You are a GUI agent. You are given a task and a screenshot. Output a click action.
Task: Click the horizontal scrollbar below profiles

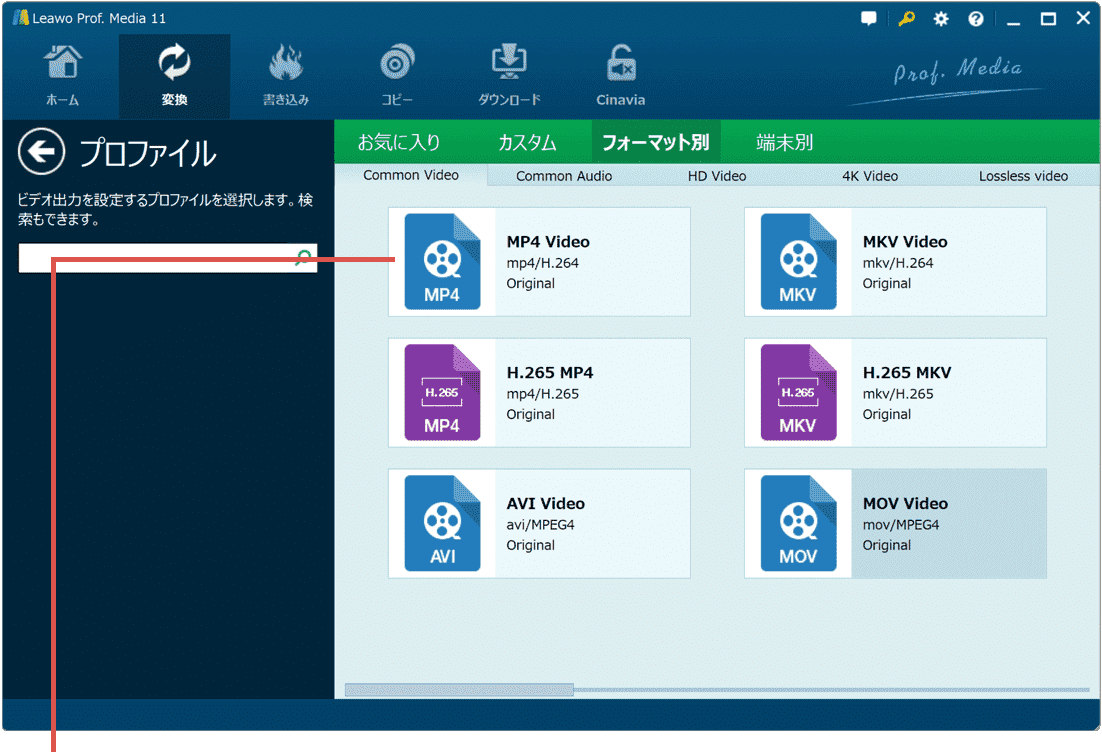(x=459, y=689)
